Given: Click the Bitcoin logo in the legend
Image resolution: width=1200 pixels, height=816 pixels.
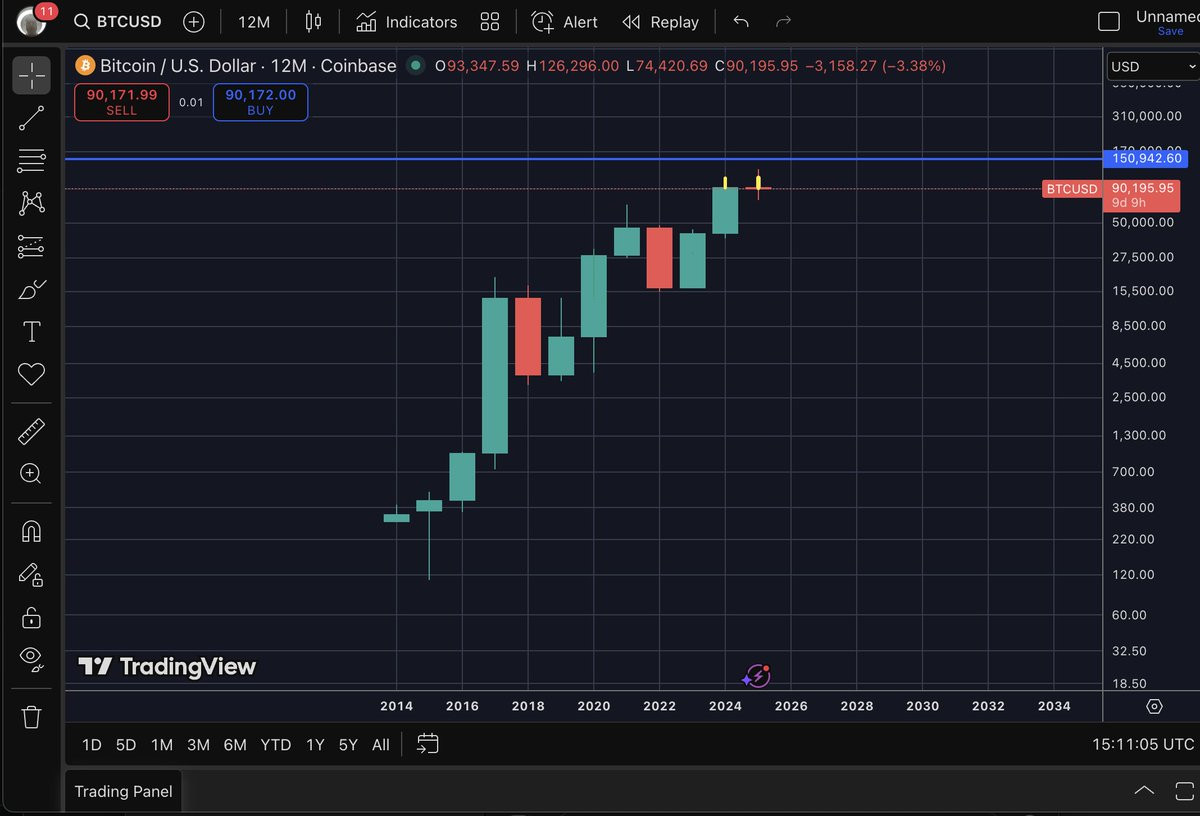Looking at the screenshot, I should 85,66.
